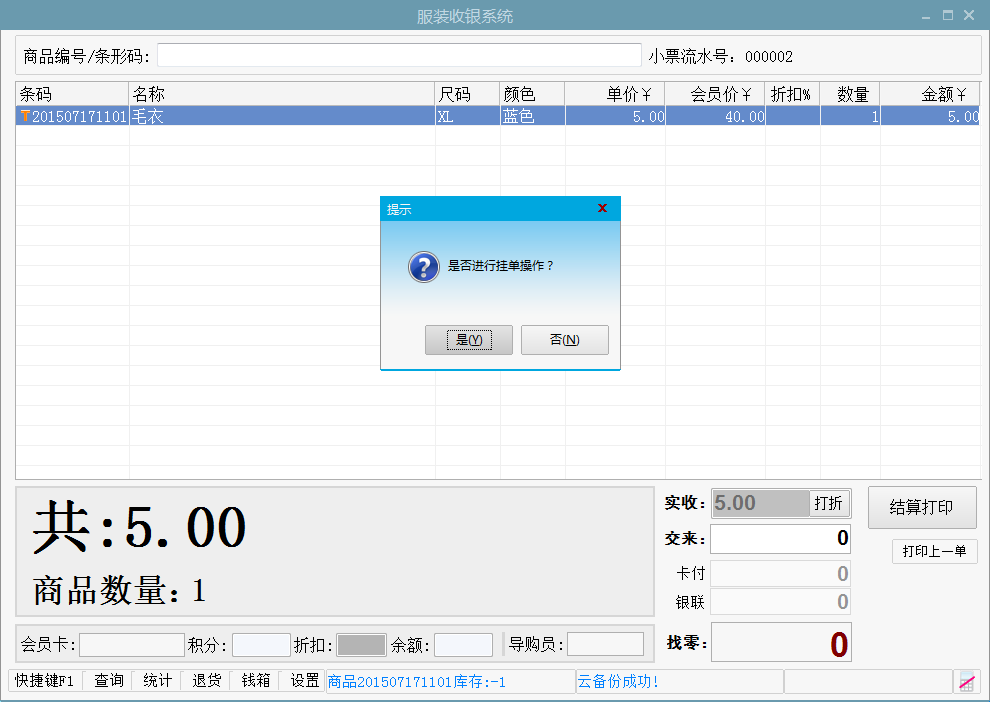The width and height of the screenshot is (990, 702).
Task: Click the 导购员 input field
Action: point(605,645)
